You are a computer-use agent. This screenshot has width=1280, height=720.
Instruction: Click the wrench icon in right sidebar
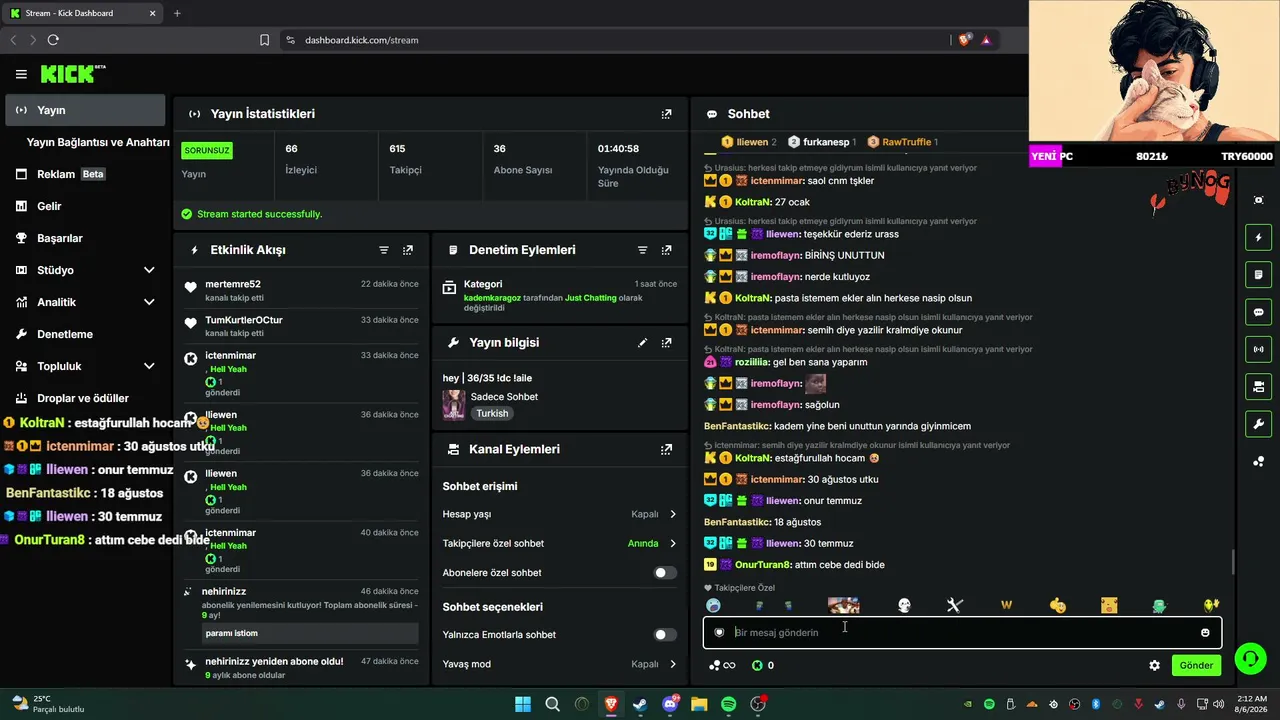(1258, 423)
